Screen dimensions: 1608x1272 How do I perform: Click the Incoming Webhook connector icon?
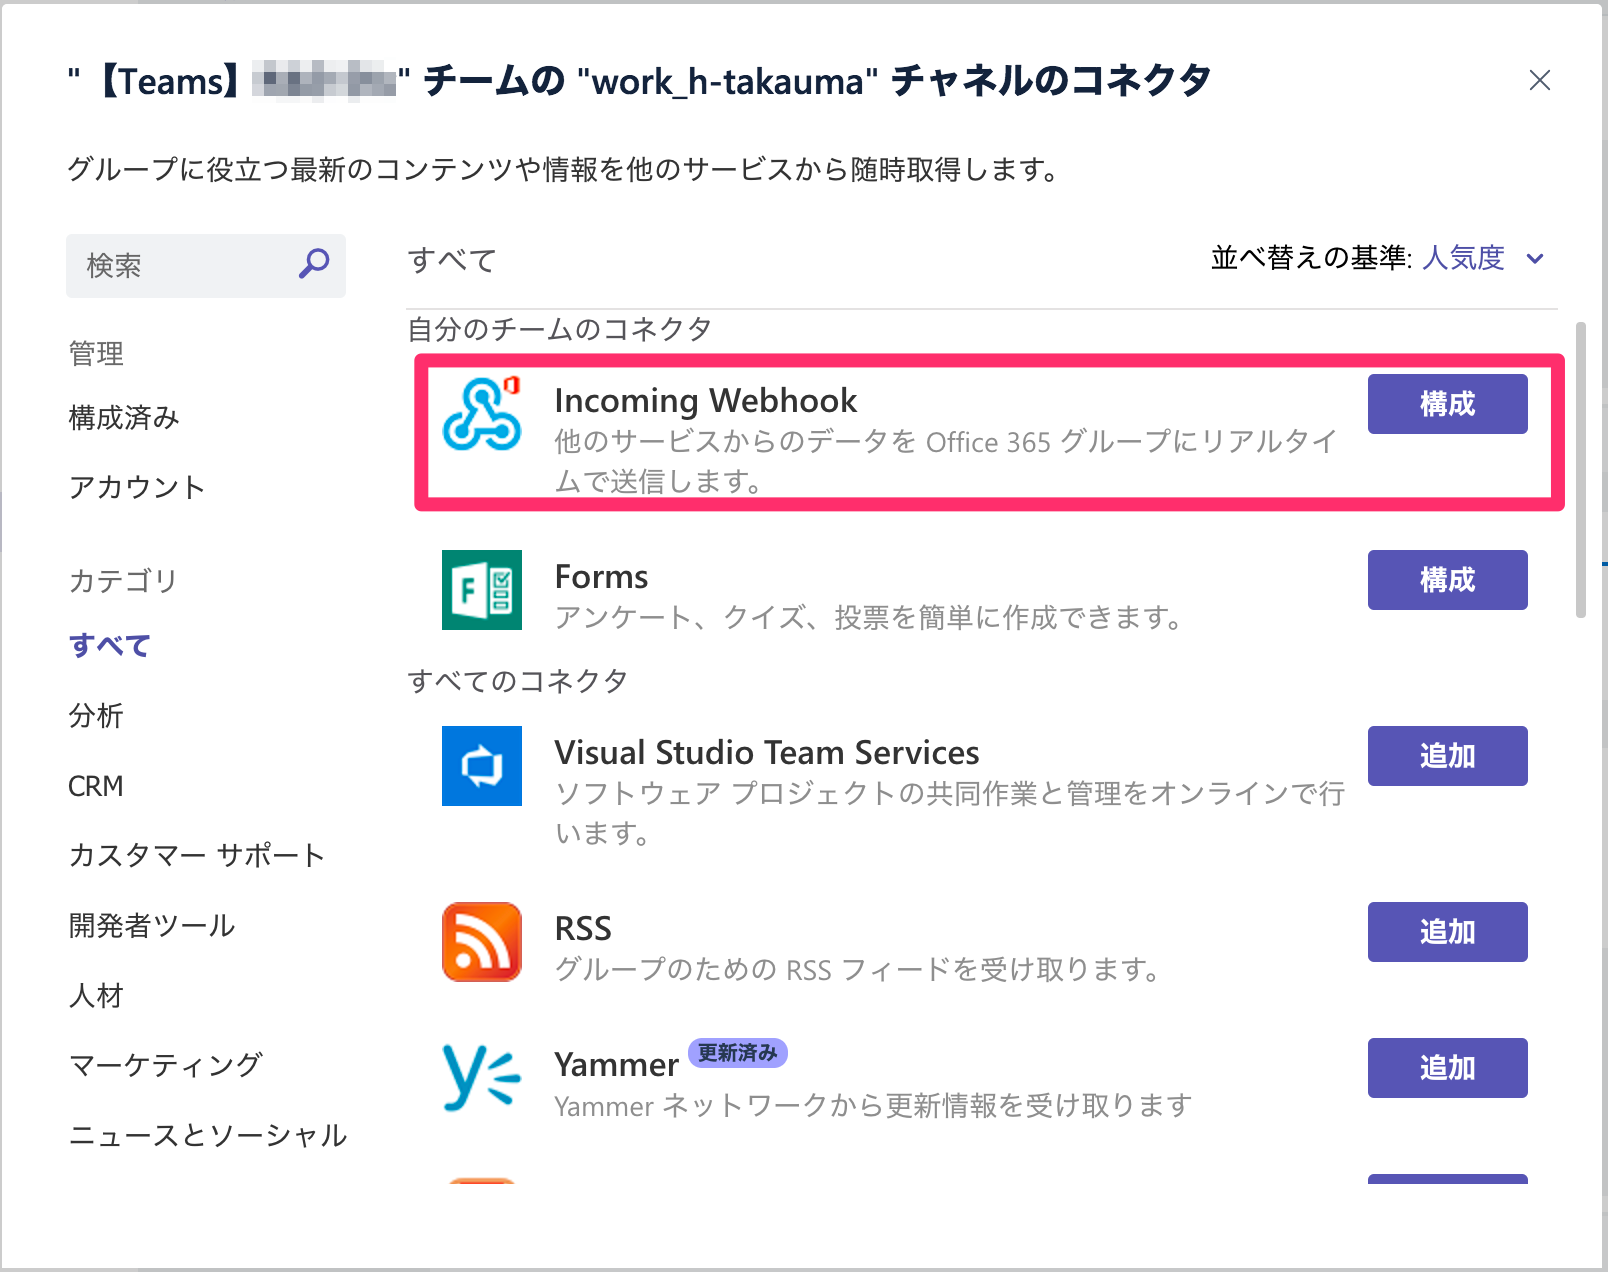[x=482, y=413]
